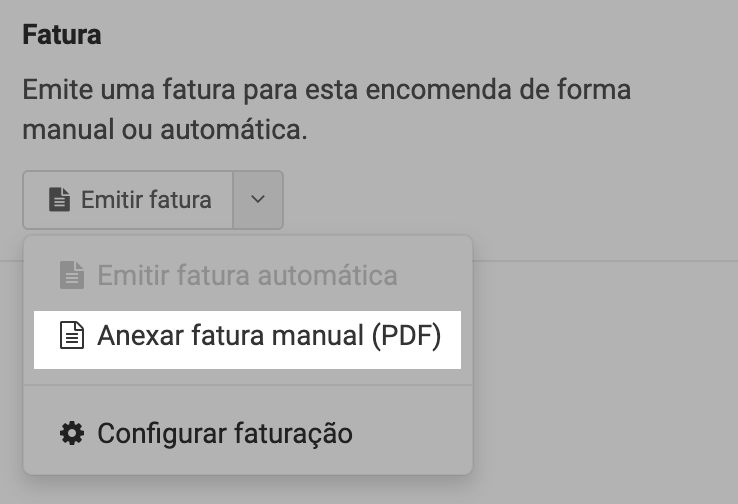
Task: Click the text "manual ou automática."
Action: click(164, 130)
